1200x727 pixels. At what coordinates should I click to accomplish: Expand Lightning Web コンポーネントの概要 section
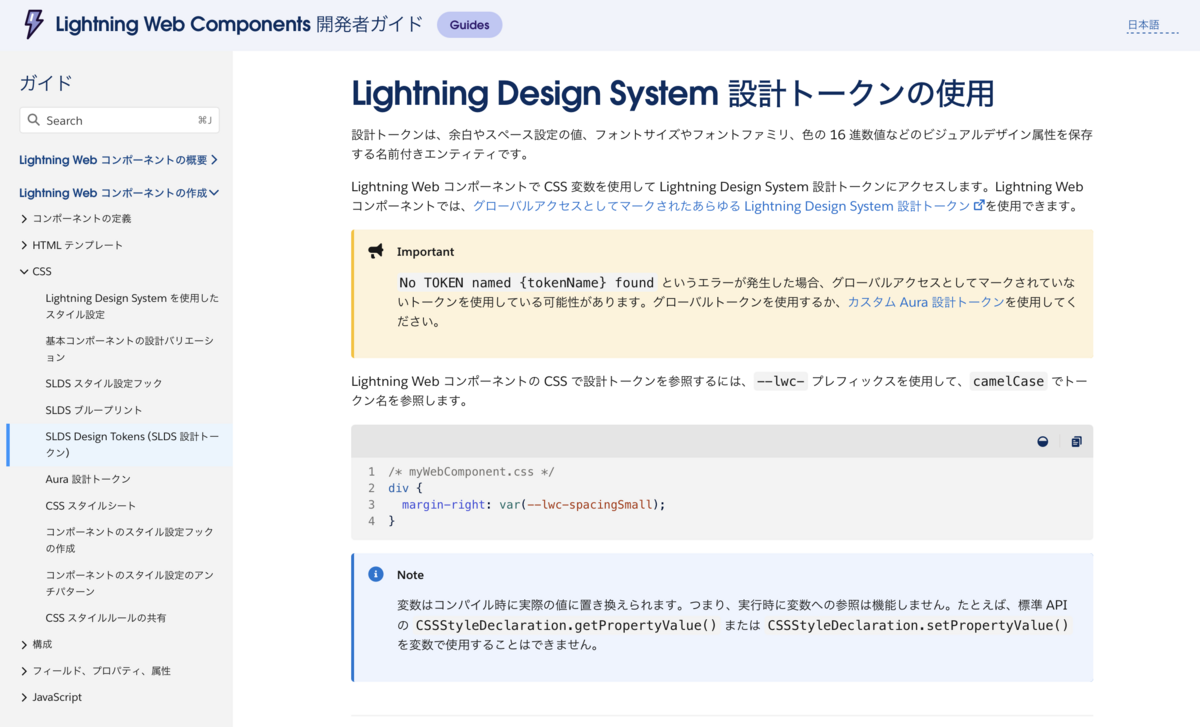119,160
